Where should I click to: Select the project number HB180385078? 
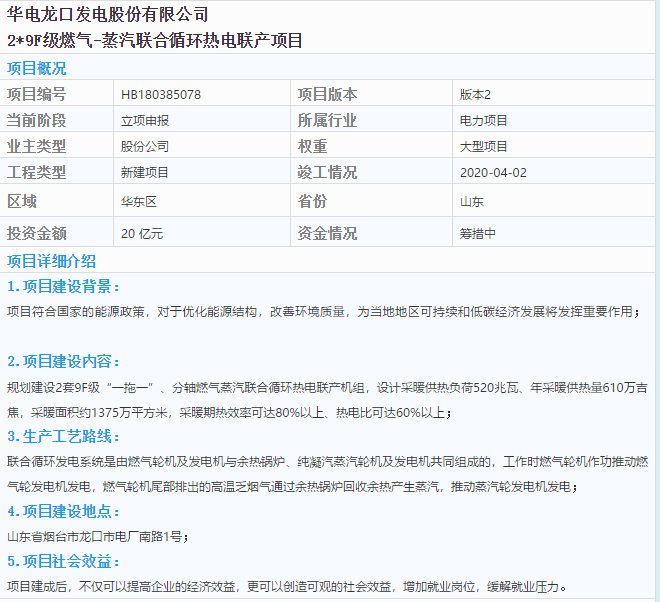click(161, 95)
